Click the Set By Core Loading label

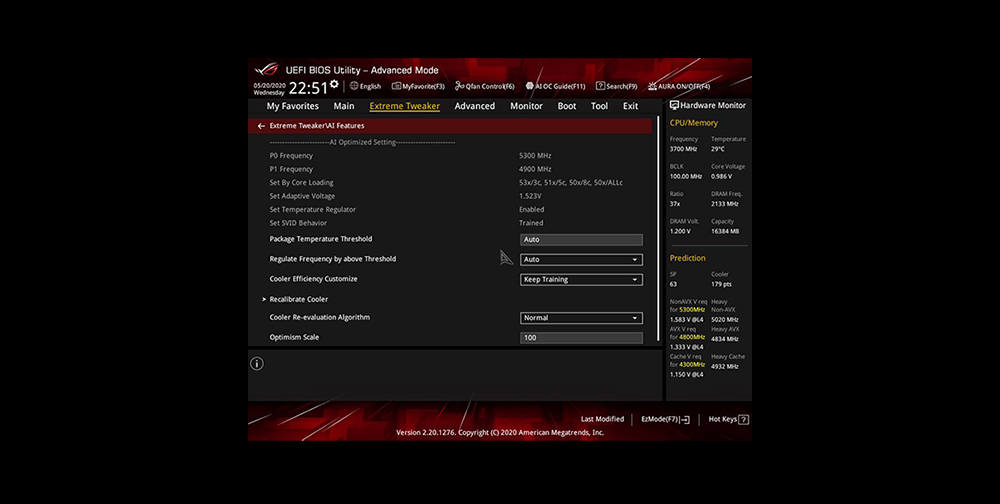coord(301,182)
